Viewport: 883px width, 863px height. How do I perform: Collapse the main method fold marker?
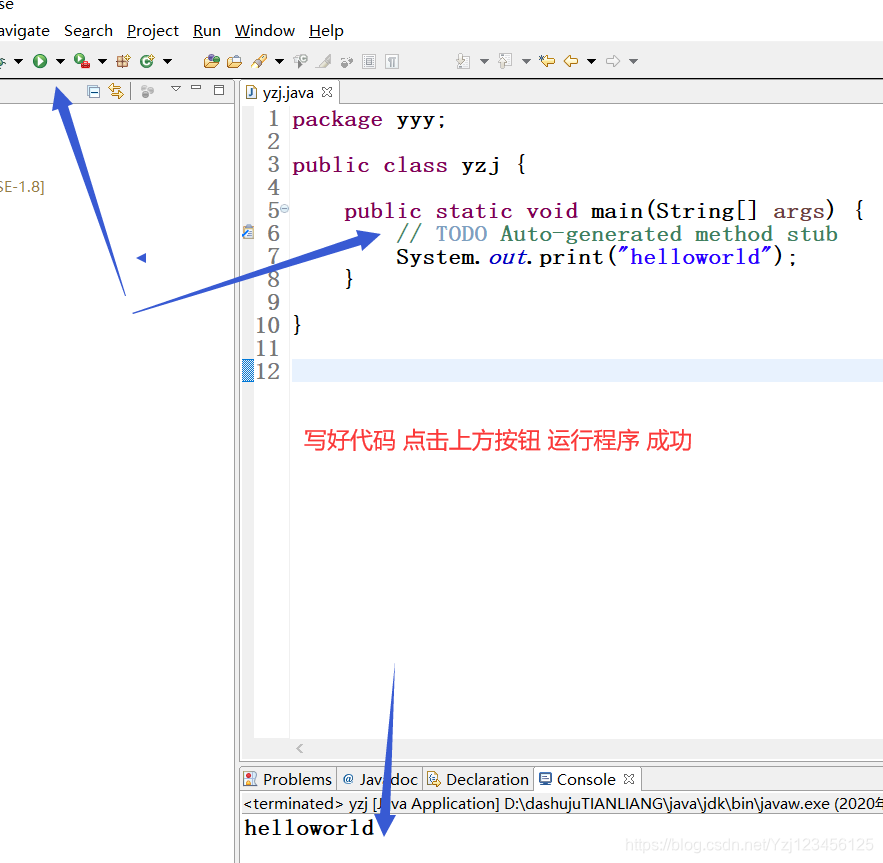[285, 209]
